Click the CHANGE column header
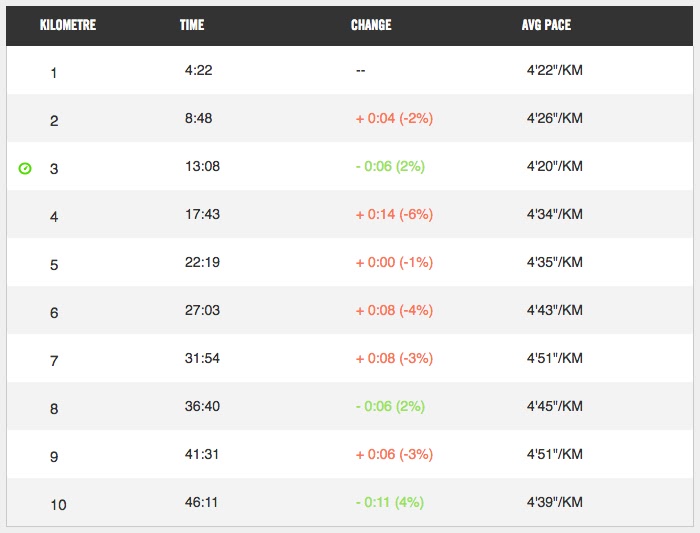Viewport: 700px width, 533px height. tap(371, 24)
